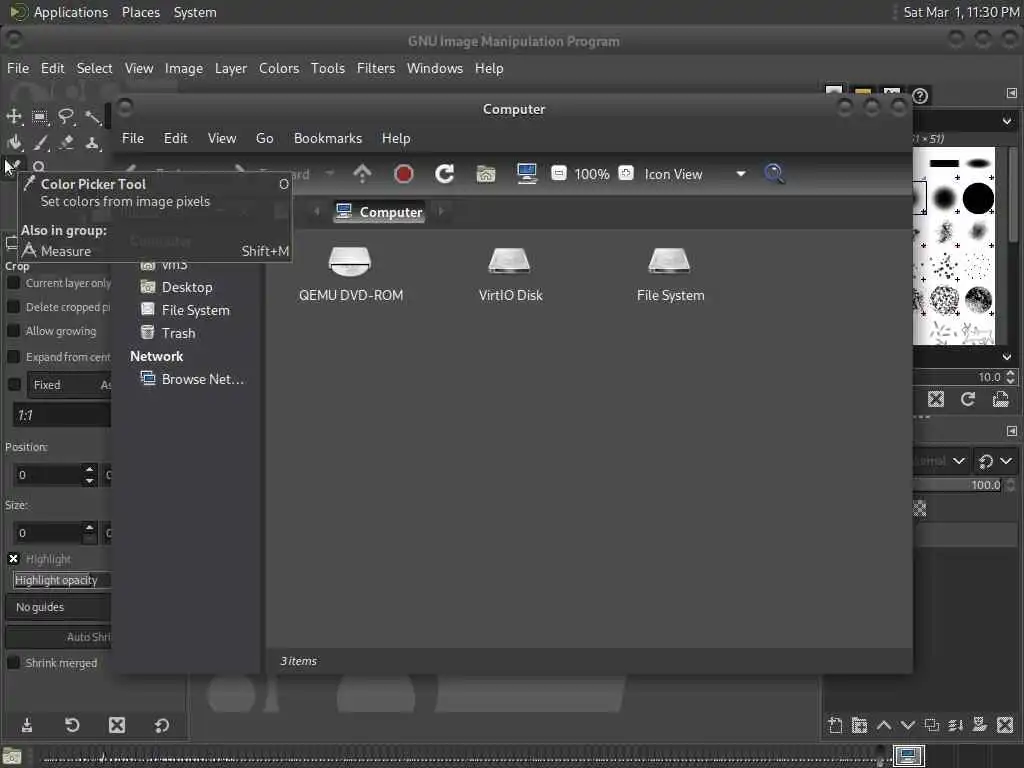Select the Clone stamp tool in GIMP

tap(92, 142)
